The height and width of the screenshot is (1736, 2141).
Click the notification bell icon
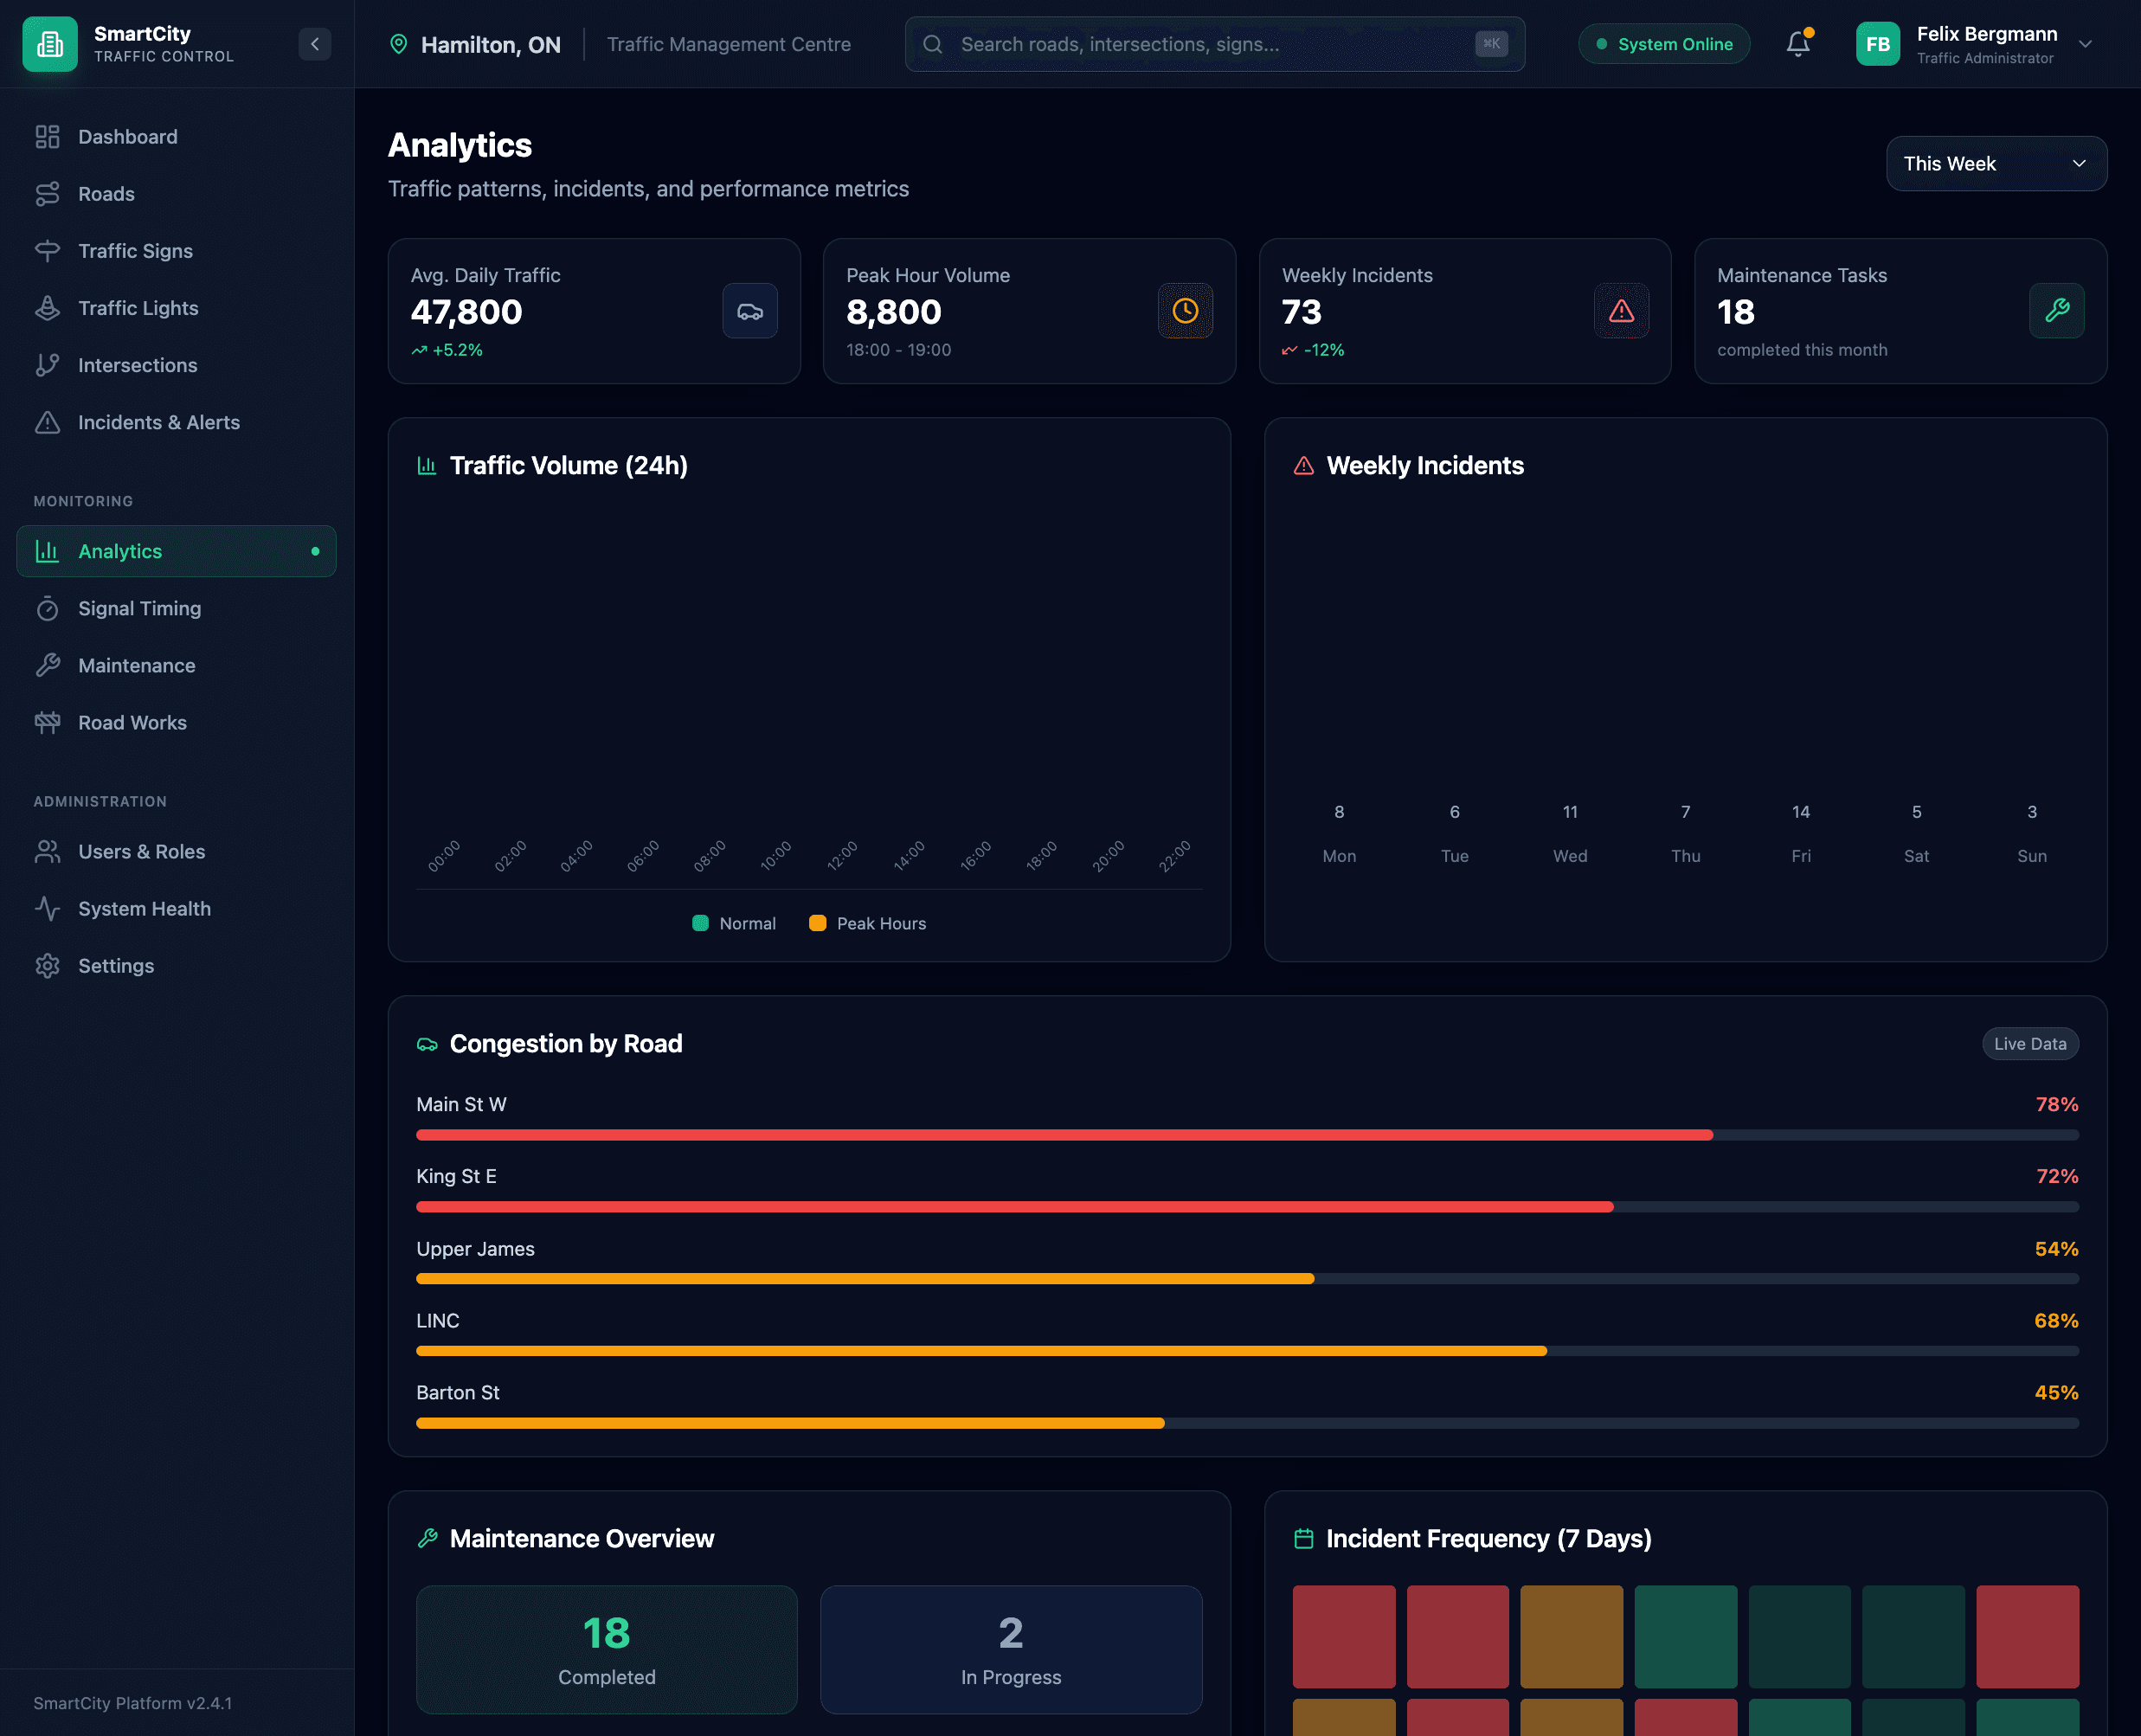(1797, 44)
